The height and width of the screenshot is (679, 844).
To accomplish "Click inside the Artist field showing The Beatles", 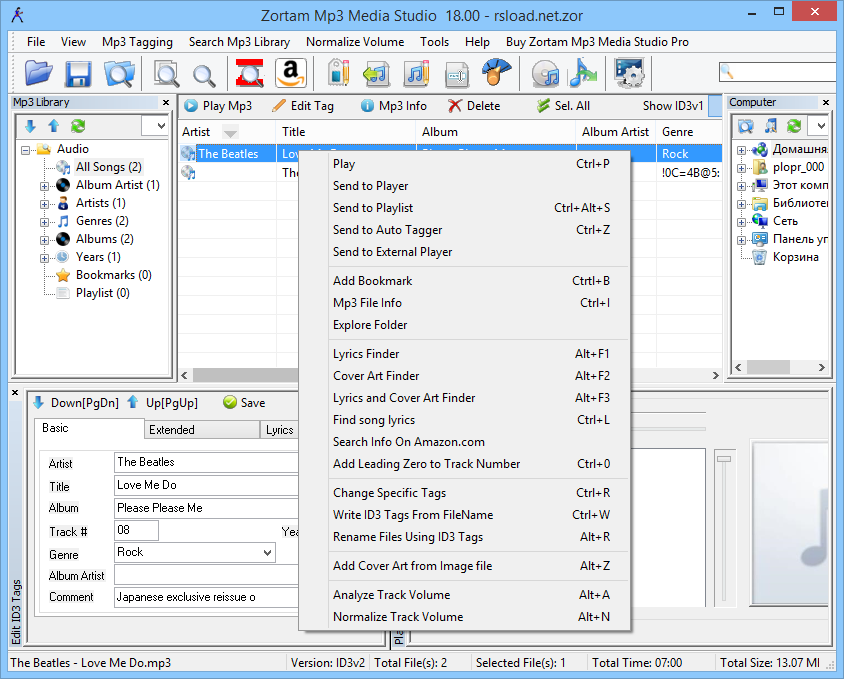I will click(206, 462).
